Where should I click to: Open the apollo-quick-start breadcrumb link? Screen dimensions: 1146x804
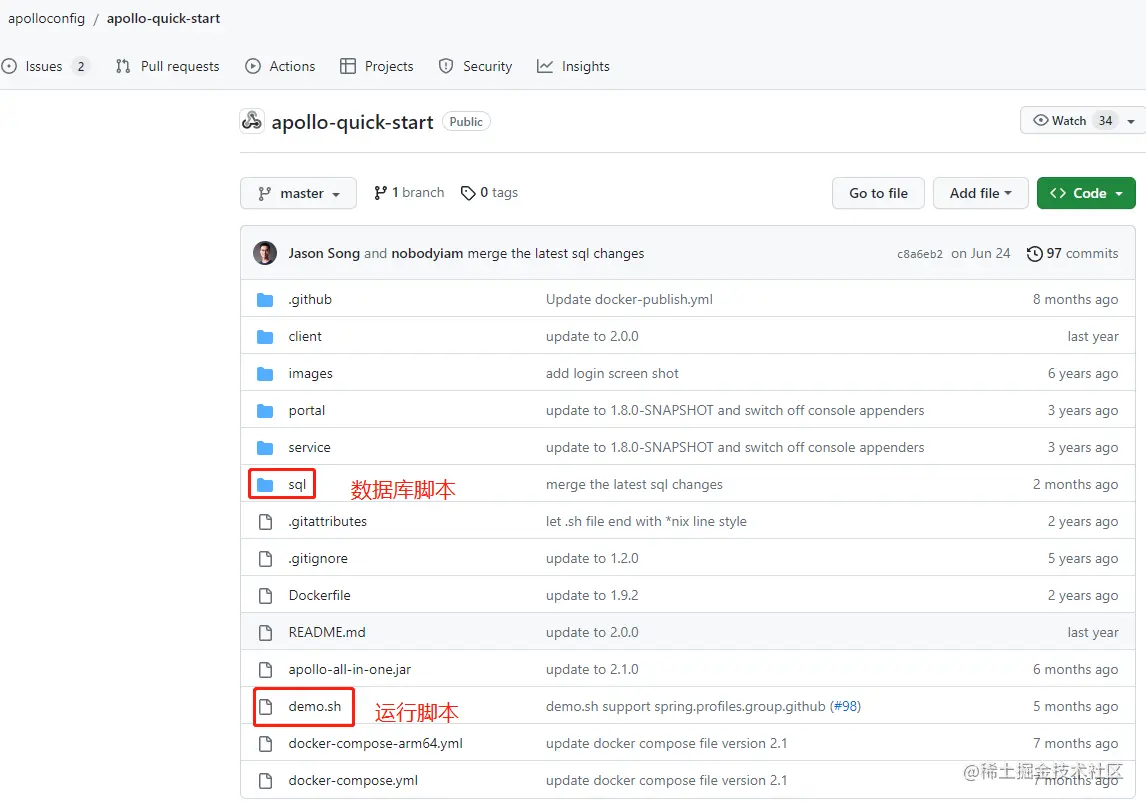163,18
